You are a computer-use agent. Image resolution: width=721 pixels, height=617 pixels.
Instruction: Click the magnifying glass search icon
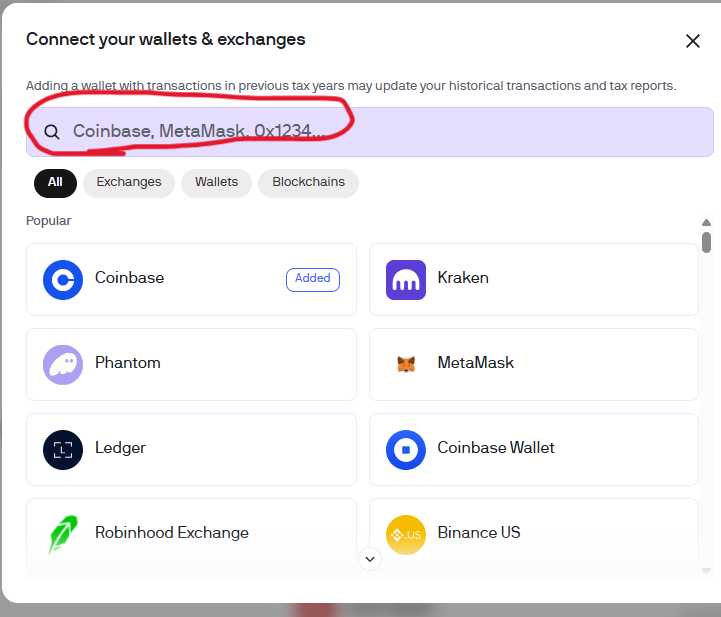coord(52,132)
